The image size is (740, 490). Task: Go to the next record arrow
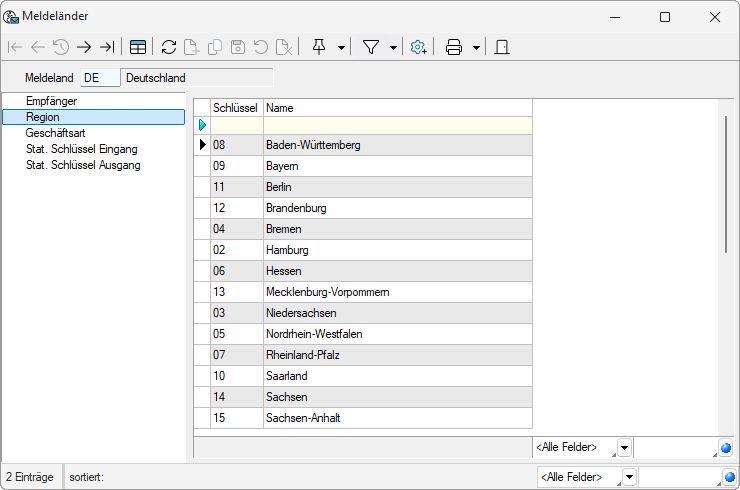(84, 47)
